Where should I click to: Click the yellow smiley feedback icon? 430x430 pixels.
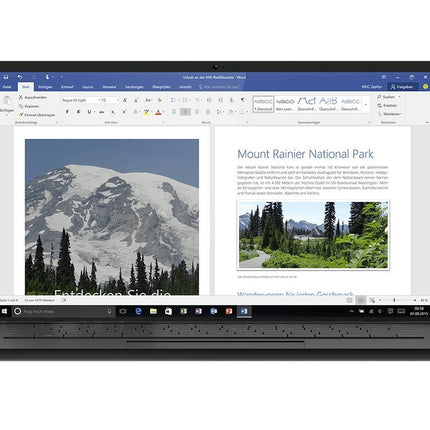[x=425, y=86]
